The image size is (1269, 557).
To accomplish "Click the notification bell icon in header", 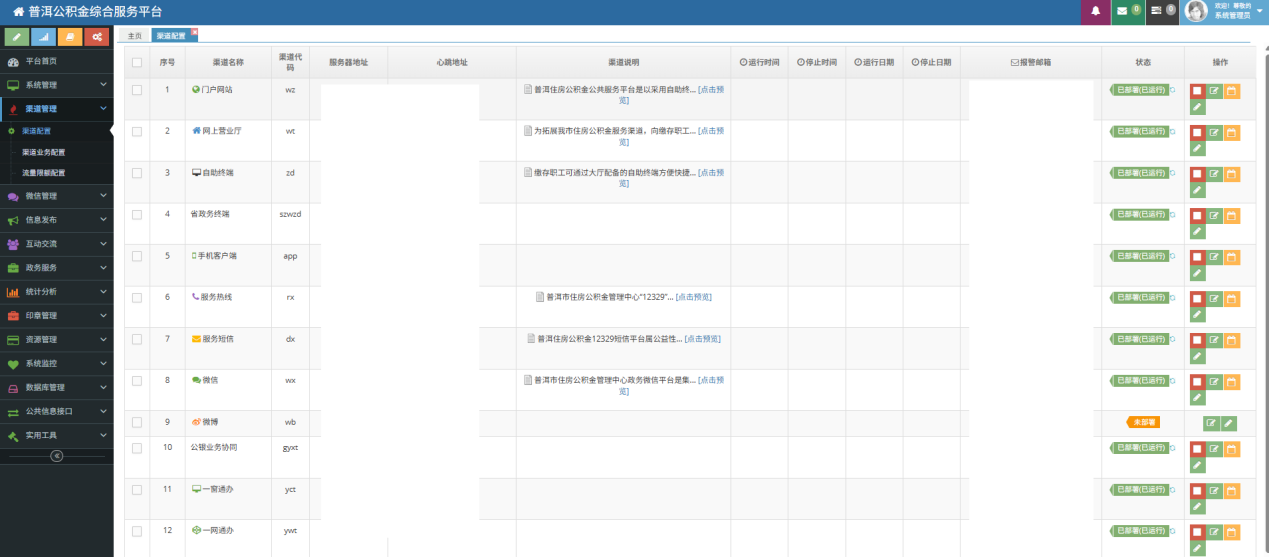I will (1095, 11).
